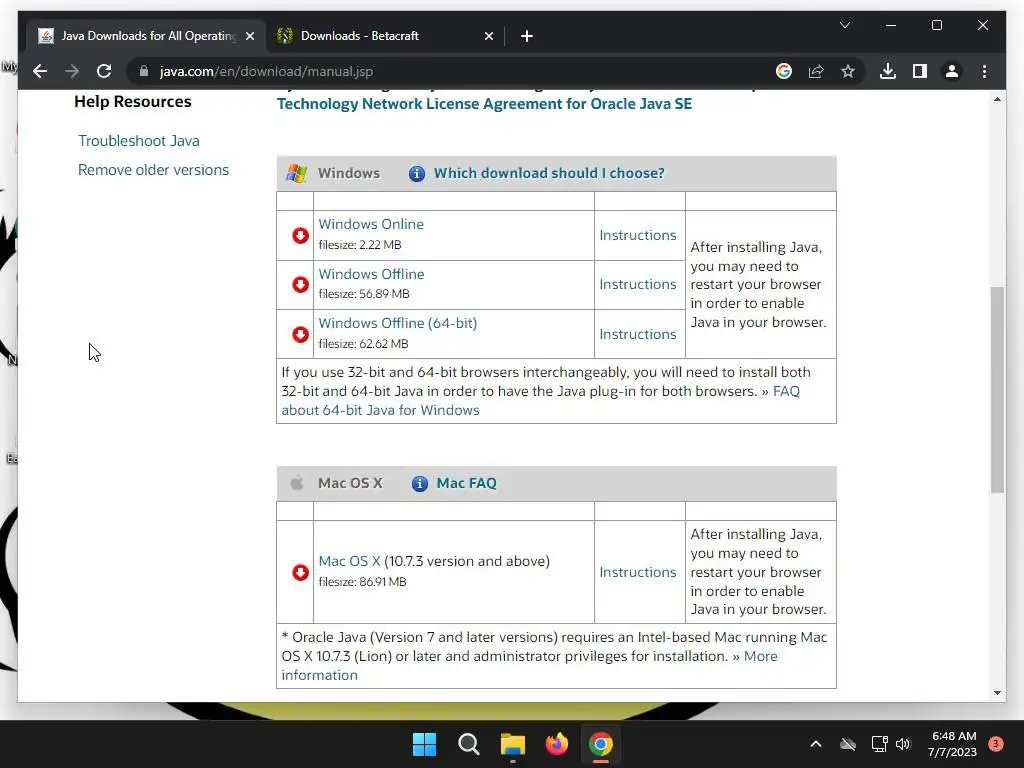Click the OneDrive cloud tray icon
This screenshot has height=768, width=1024.
[848, 744]
